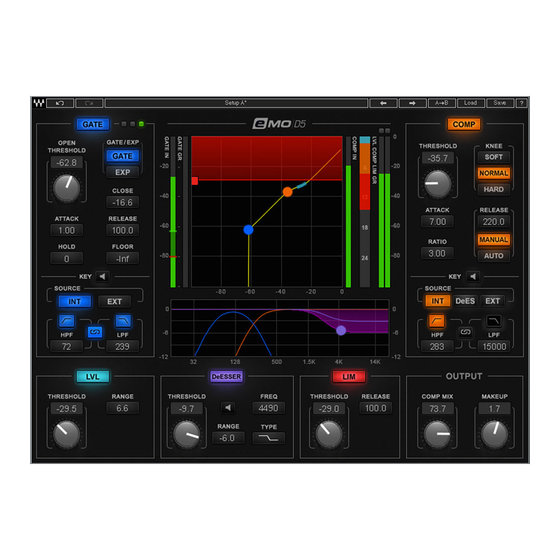Bypass the Comp section
Image resolution: width=560 pixels, height=560 pixels.
point(464,124)
